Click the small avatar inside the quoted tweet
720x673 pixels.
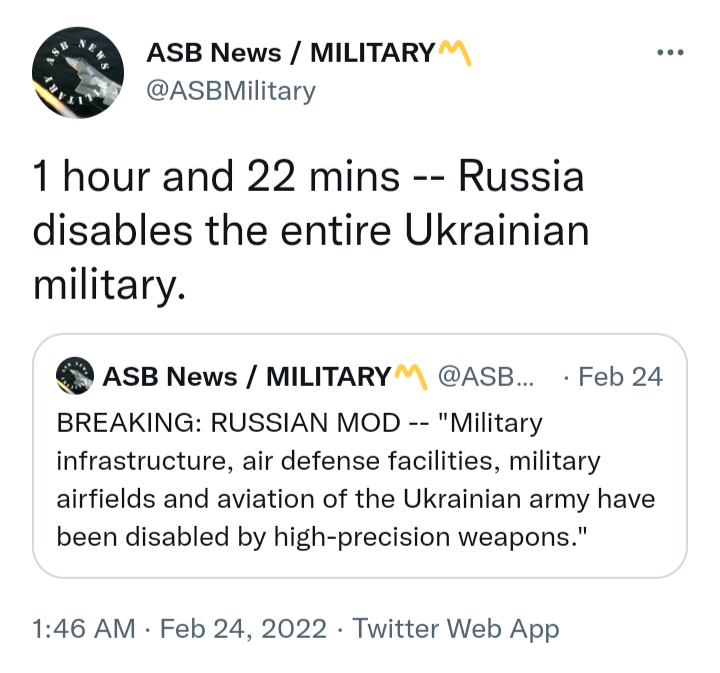[x=75, y=376]
